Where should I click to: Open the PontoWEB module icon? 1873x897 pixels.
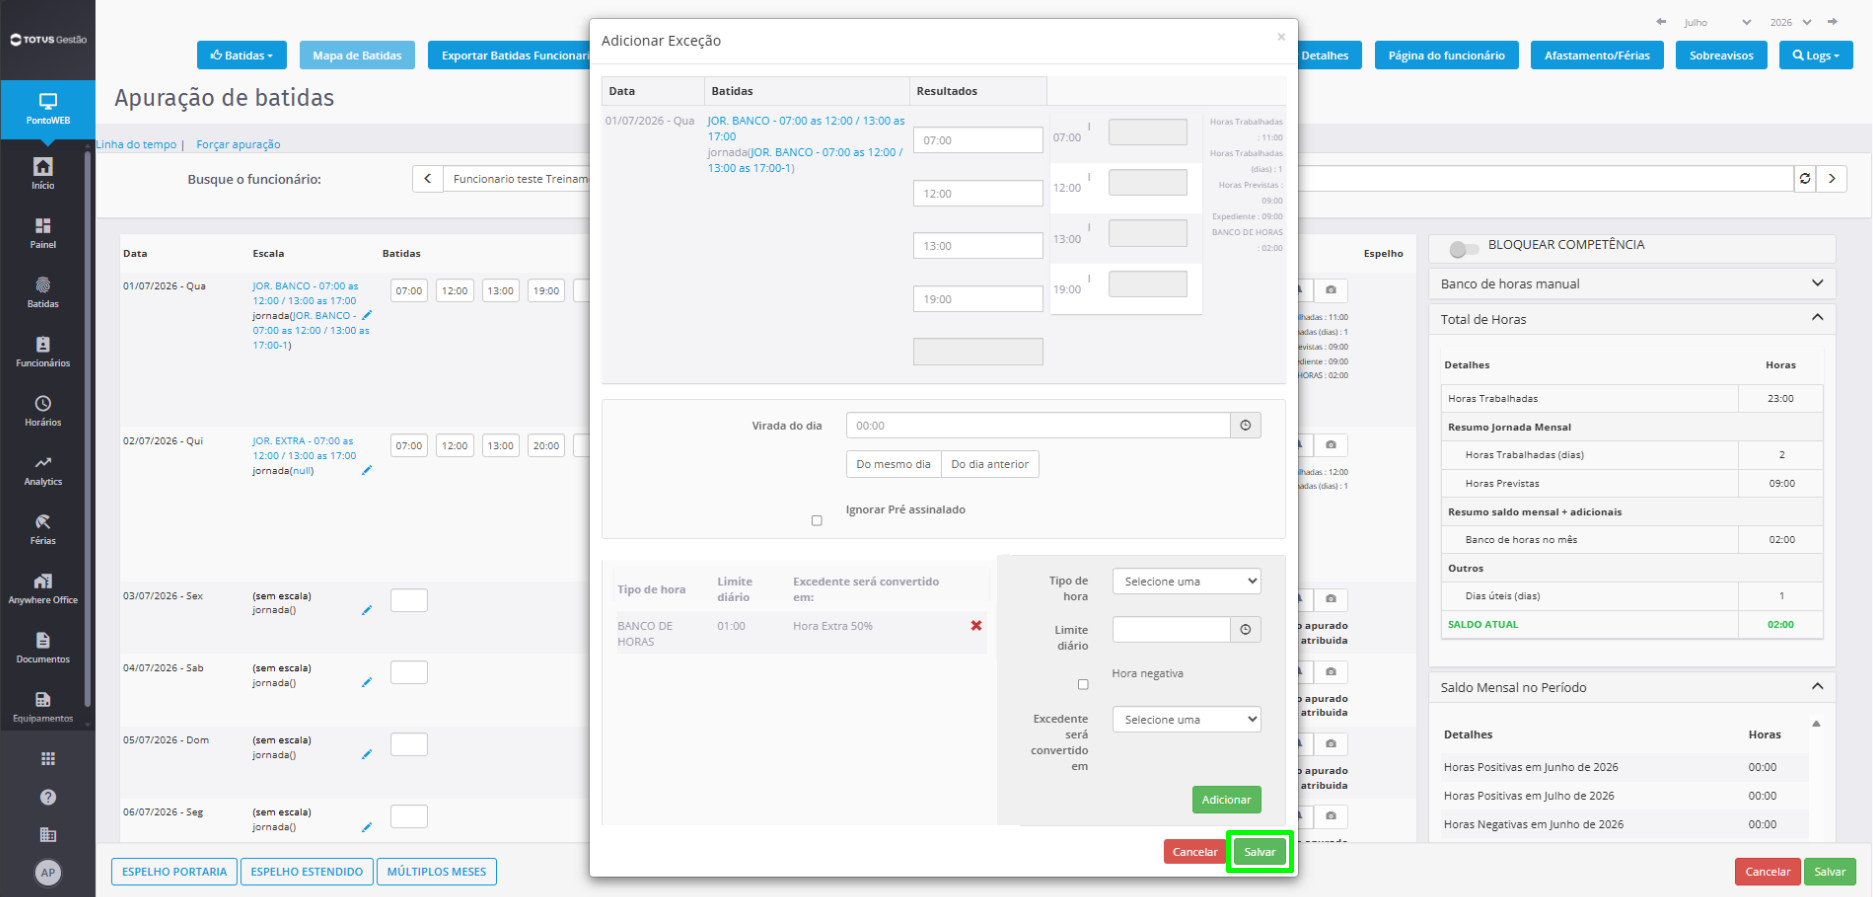click(47, 108)
